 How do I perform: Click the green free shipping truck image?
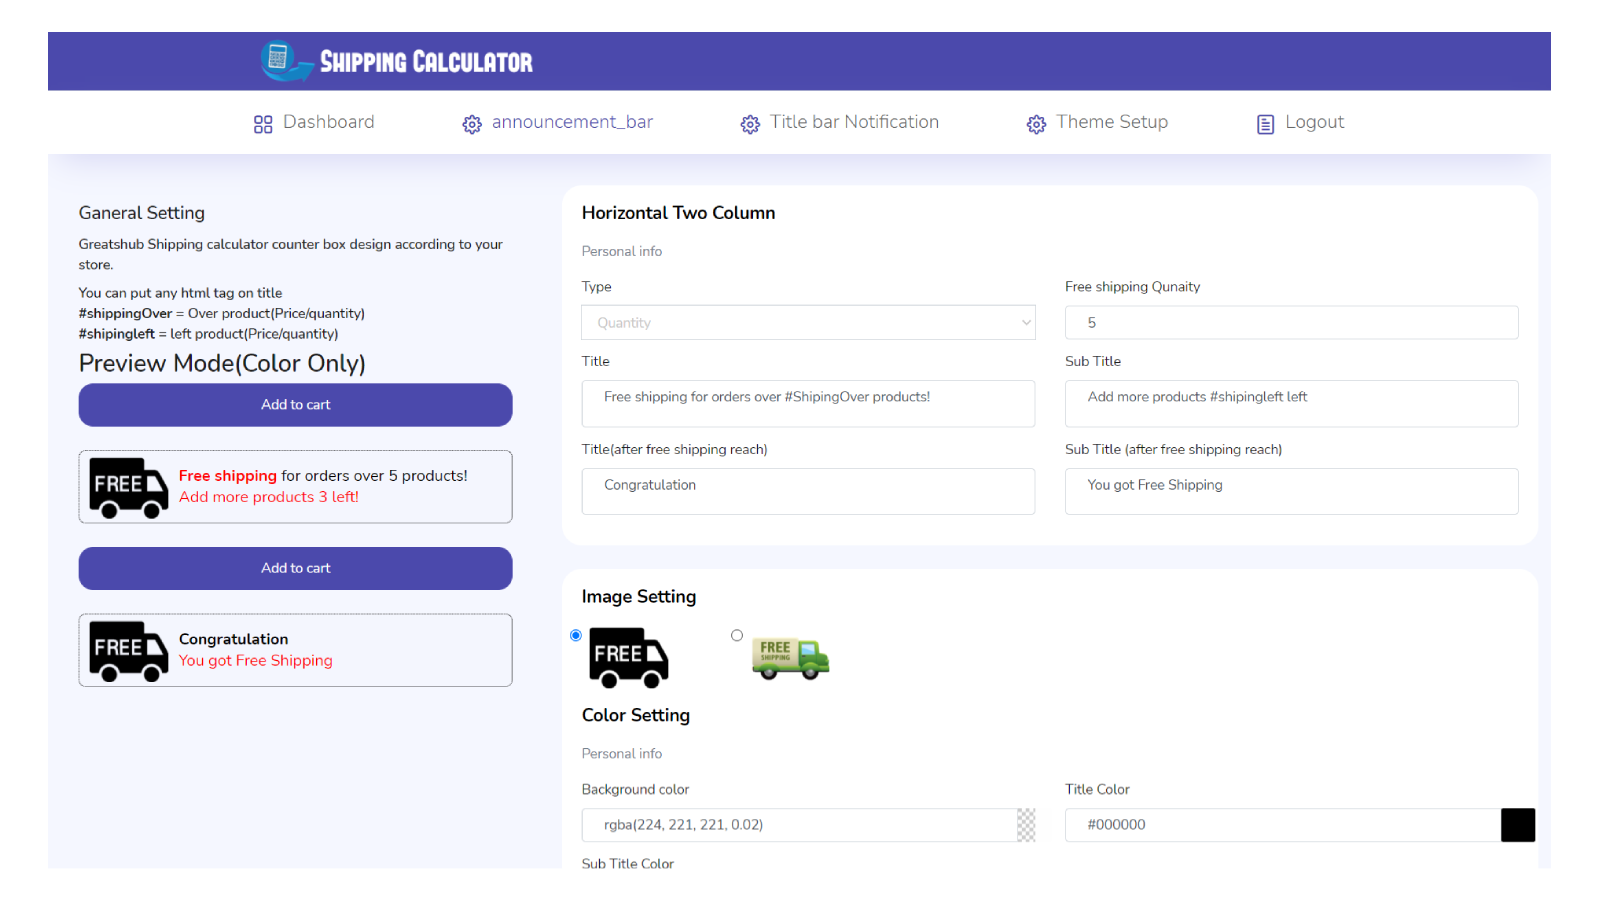[790, 659]
